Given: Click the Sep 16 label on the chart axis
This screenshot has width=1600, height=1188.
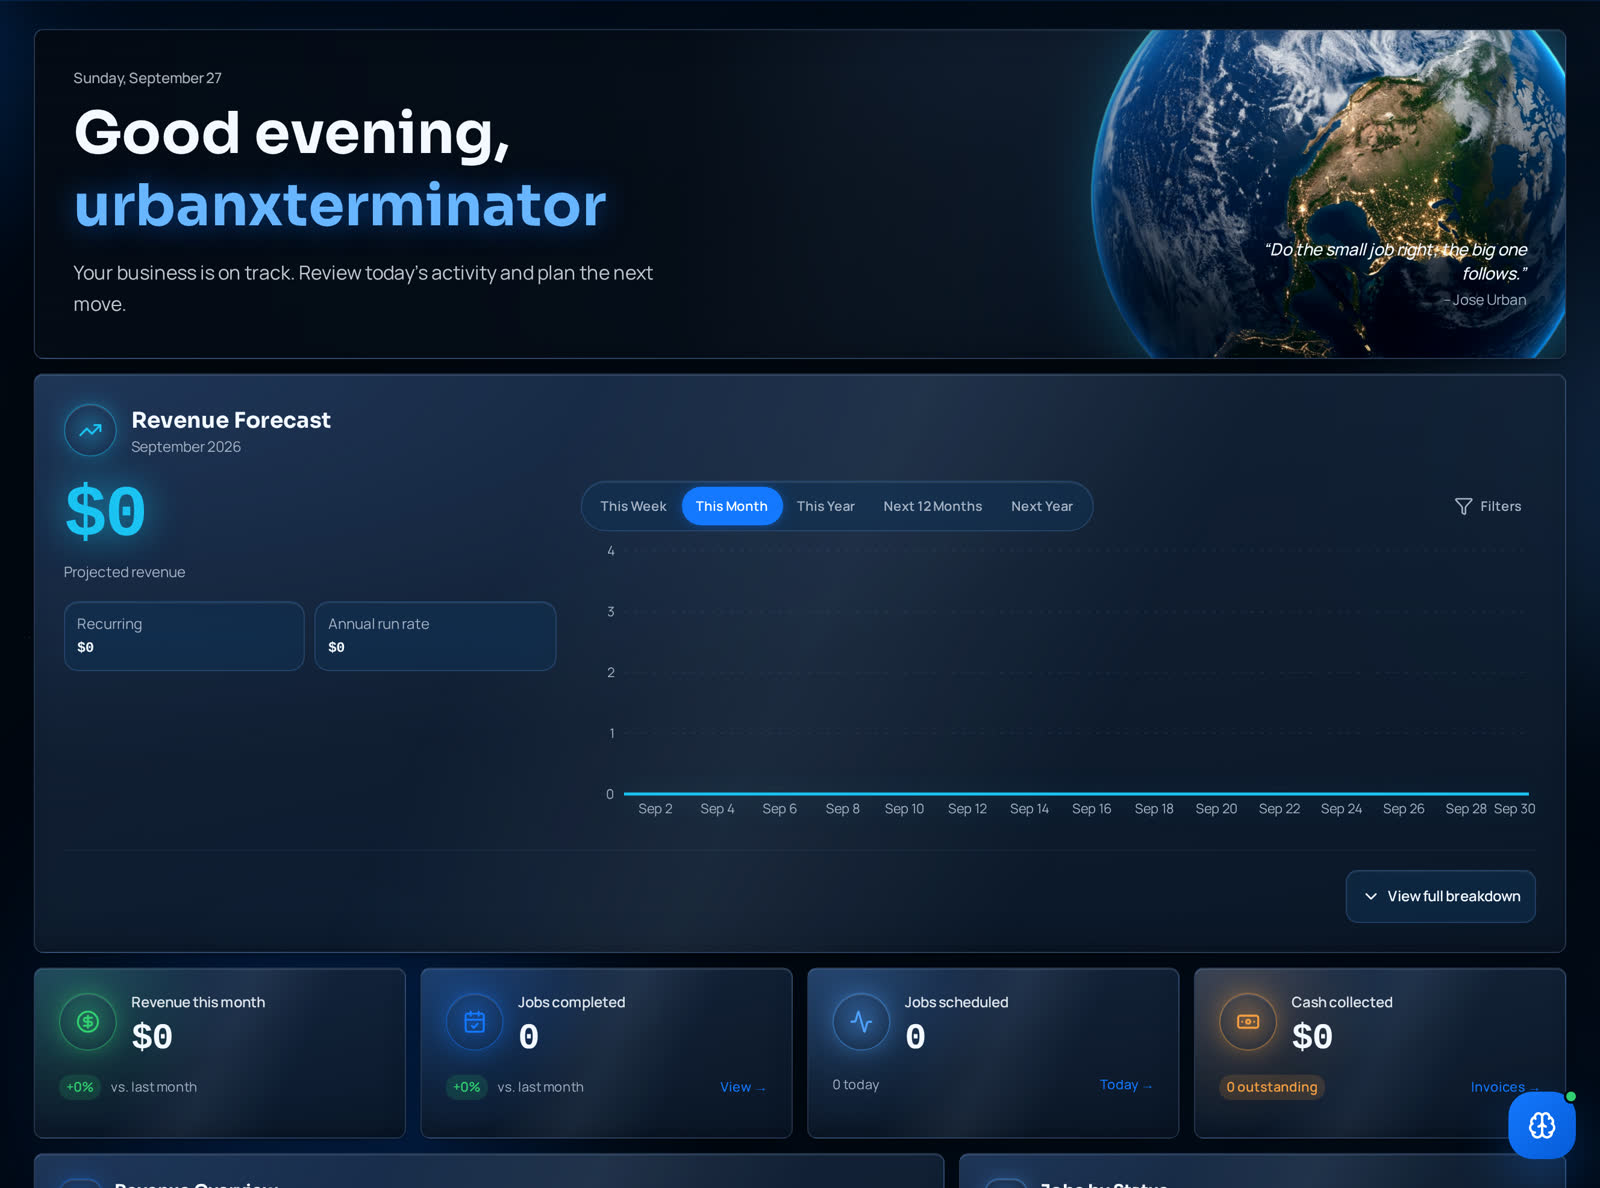Looking at the screenshot, I should pos(1092,809).
